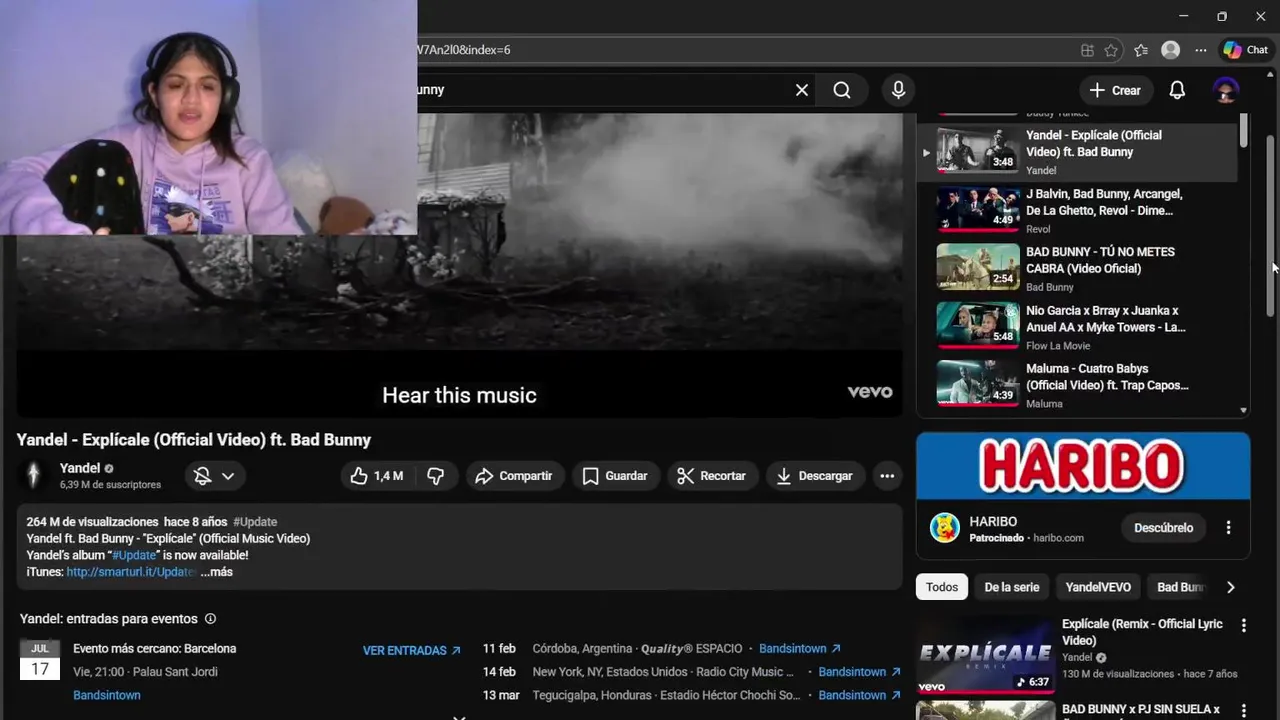Select Yandel Explícale playlist item
Image resolution: width=1280 pixels, height=720 pixels.
click(x=1077, y=152)
